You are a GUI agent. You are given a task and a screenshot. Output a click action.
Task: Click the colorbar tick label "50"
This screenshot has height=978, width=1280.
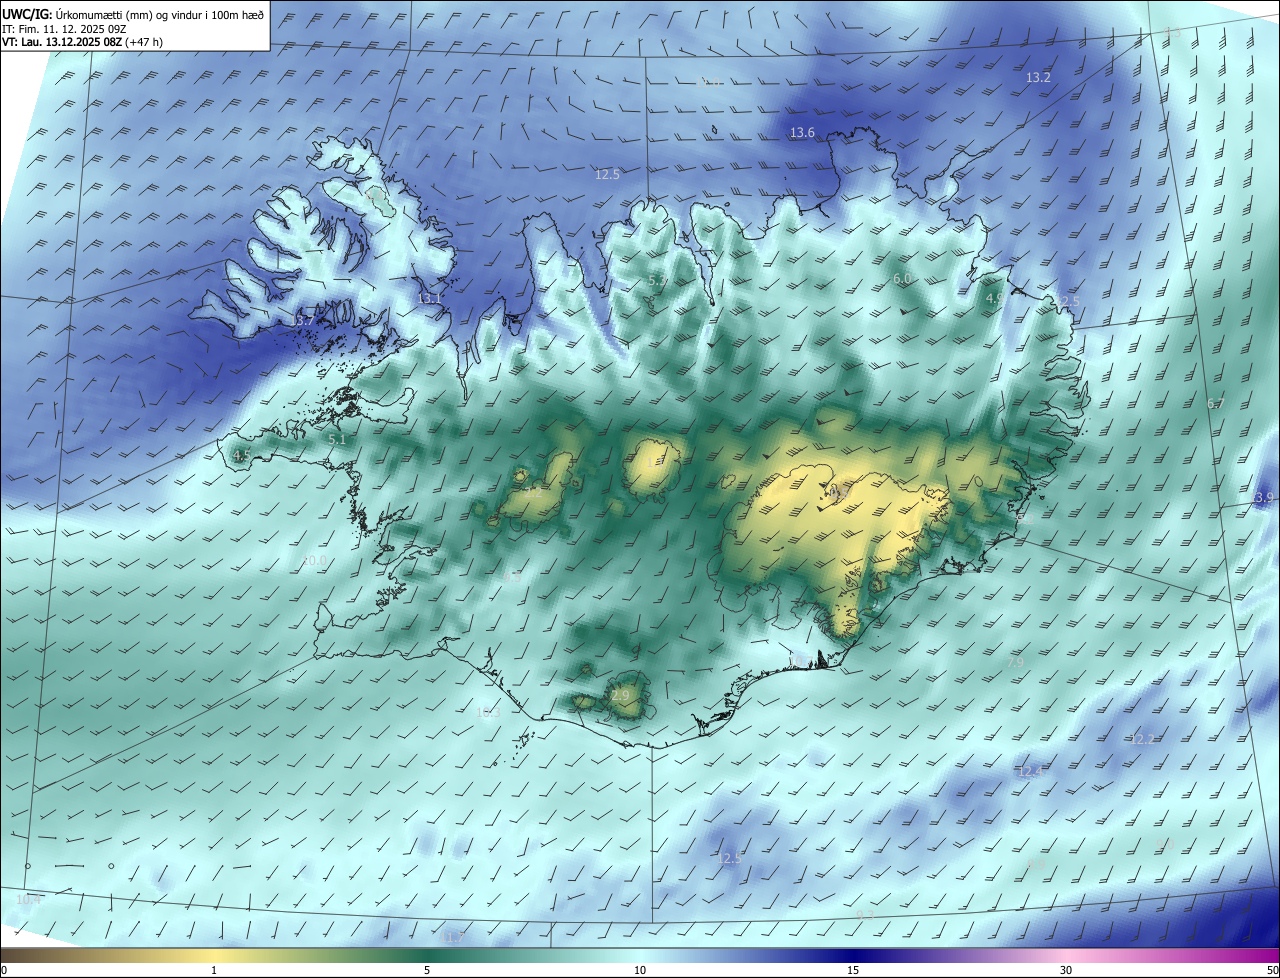[x=1272, y=970]
